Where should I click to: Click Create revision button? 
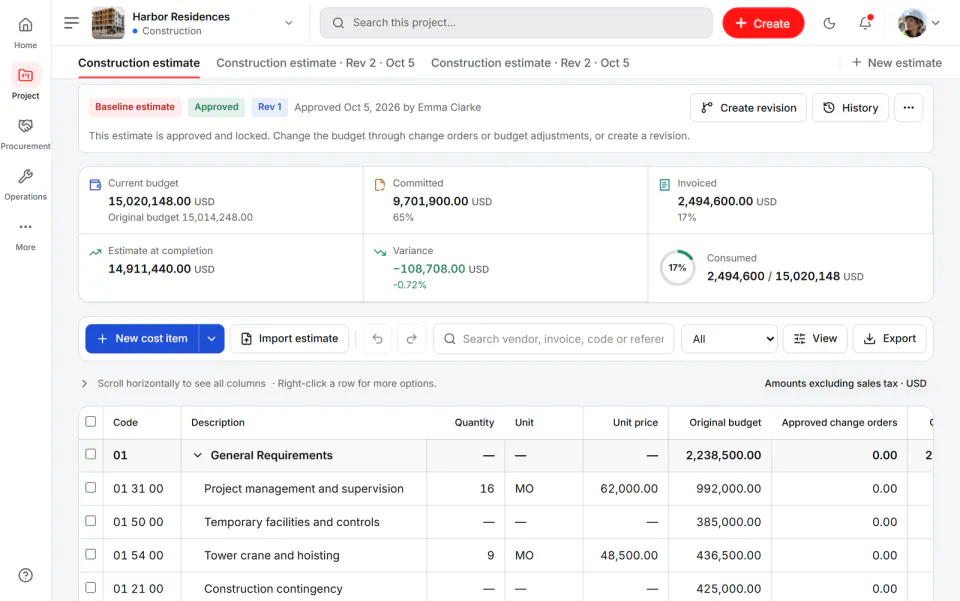click(748, 108)
